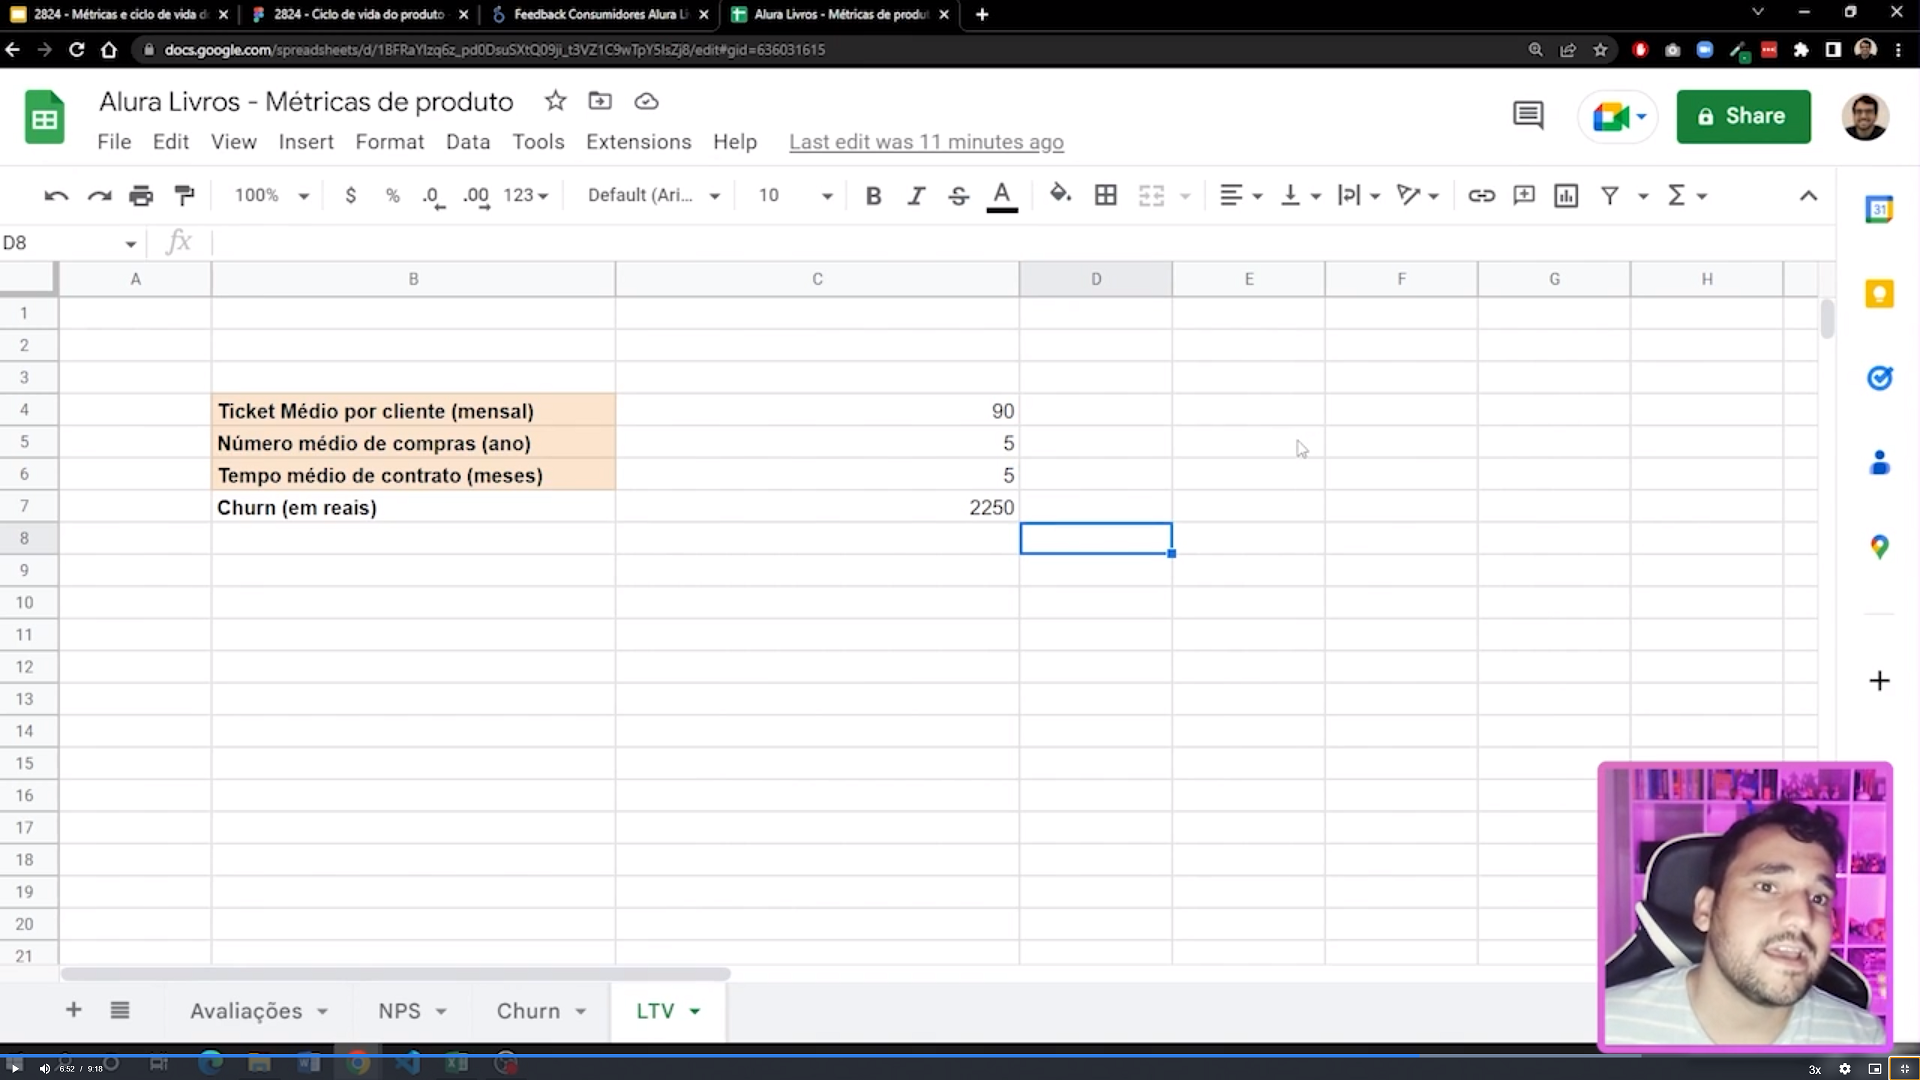Get add-ons with plus icon
This screenshot has height=1080, width=1920.
click(1879, 681)
